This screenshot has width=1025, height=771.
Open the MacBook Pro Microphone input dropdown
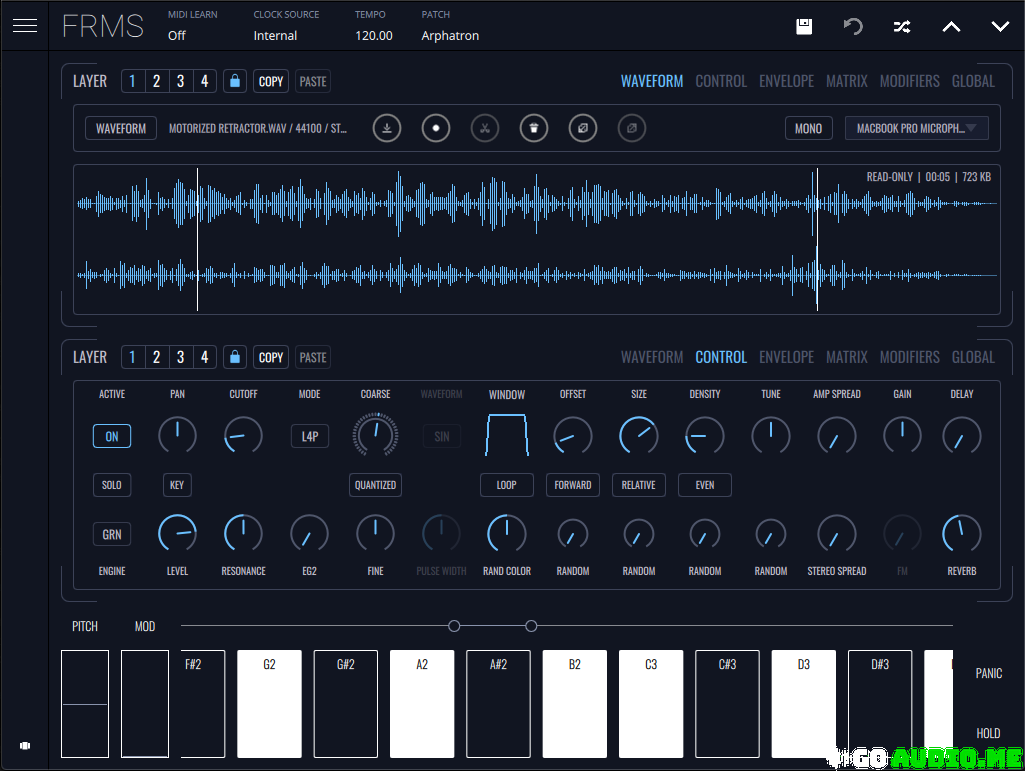coord(916,128)
